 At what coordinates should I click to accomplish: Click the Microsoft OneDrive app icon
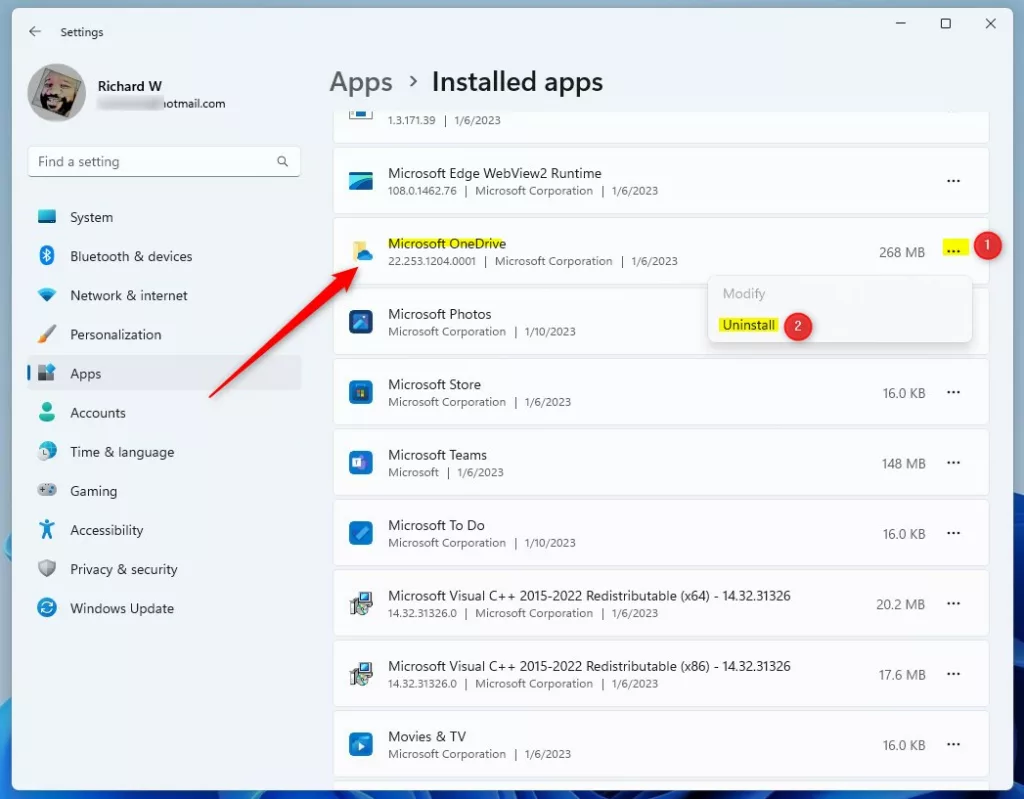click(x=361, y=252)
